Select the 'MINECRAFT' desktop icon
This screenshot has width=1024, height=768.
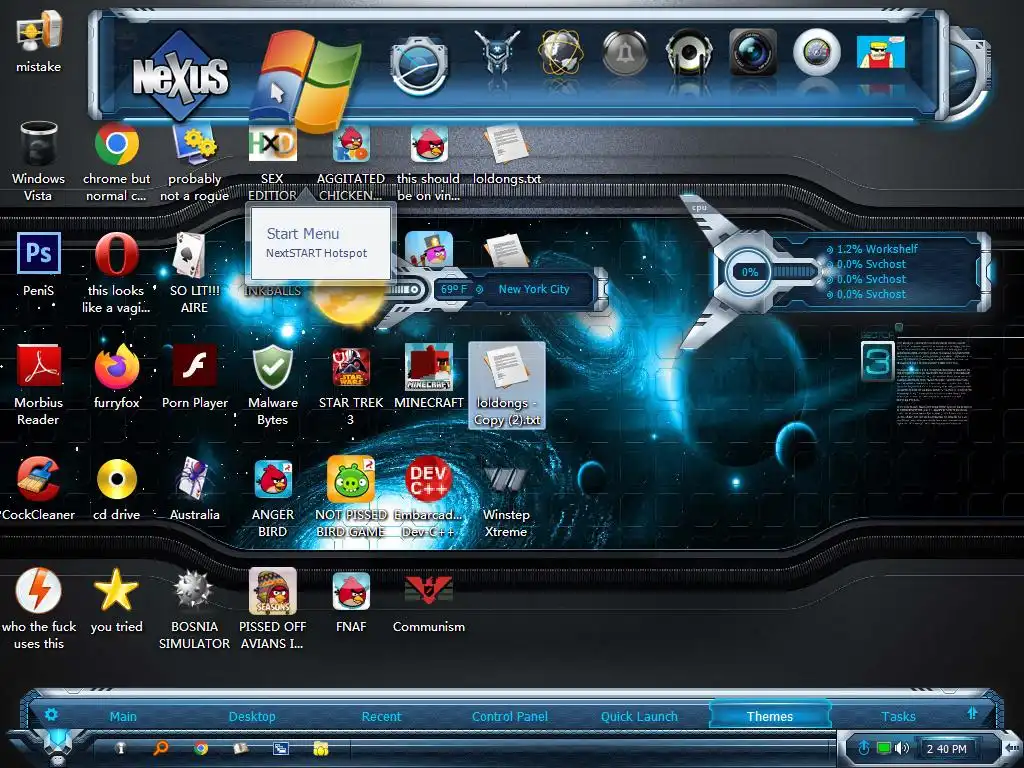point(428,377)
